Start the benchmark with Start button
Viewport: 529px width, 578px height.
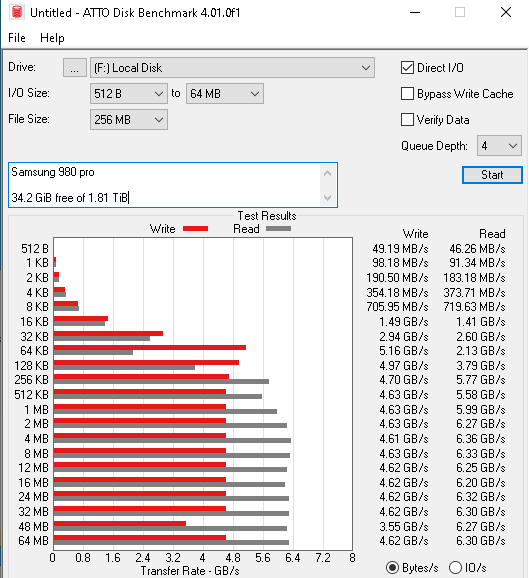tap(492, 175)
